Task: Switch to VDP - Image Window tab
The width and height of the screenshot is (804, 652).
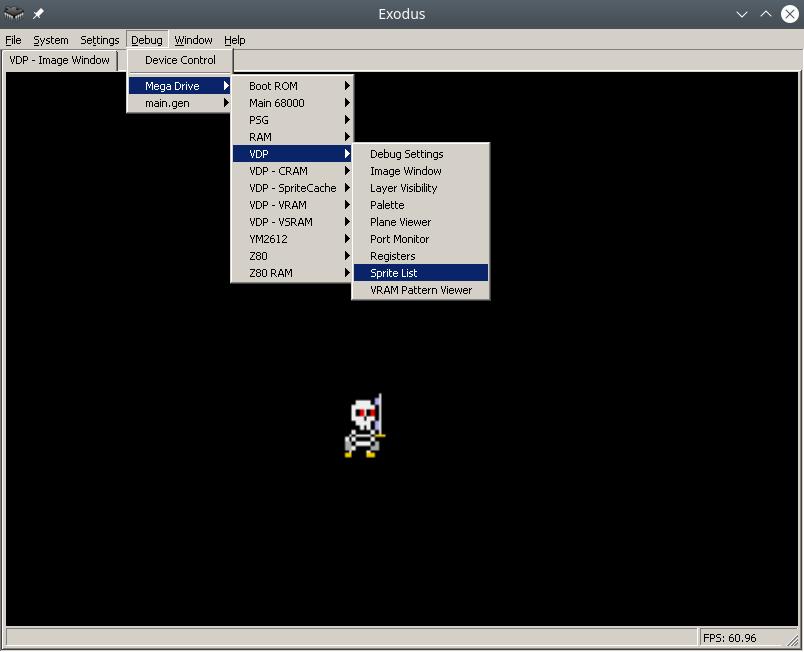Action: [59, 60]
